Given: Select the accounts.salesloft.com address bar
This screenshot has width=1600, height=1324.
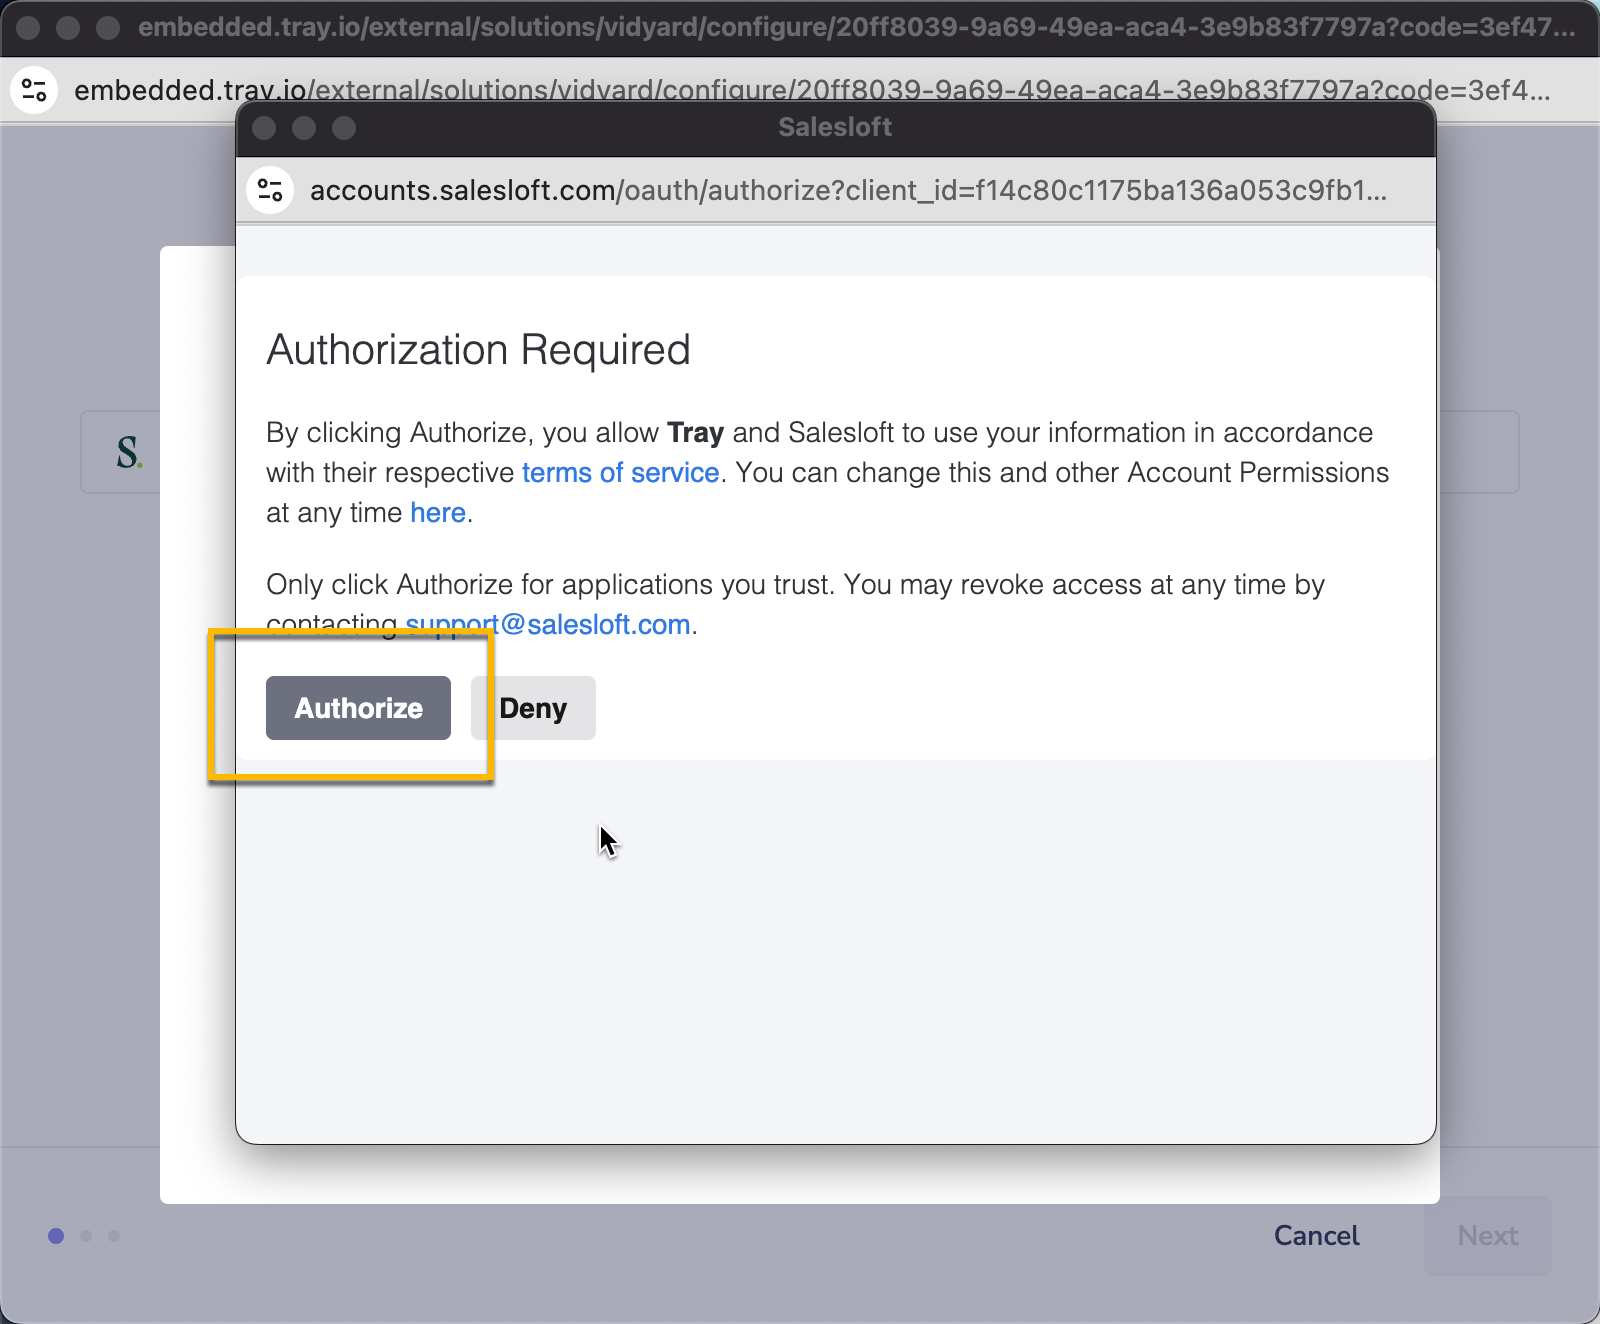Looking at the screenshot, I should 848,190.
